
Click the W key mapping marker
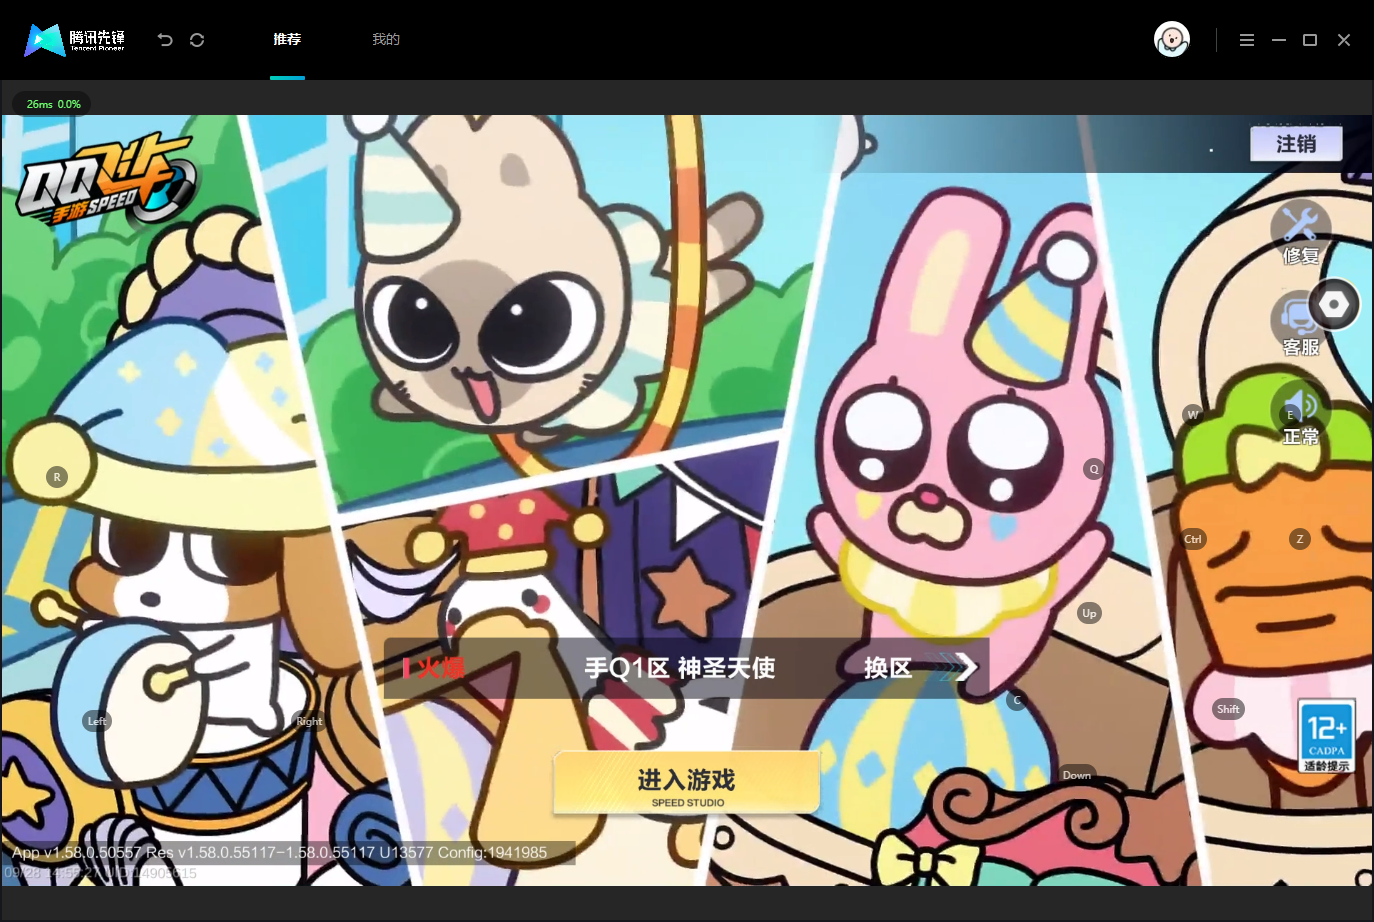1192,415
